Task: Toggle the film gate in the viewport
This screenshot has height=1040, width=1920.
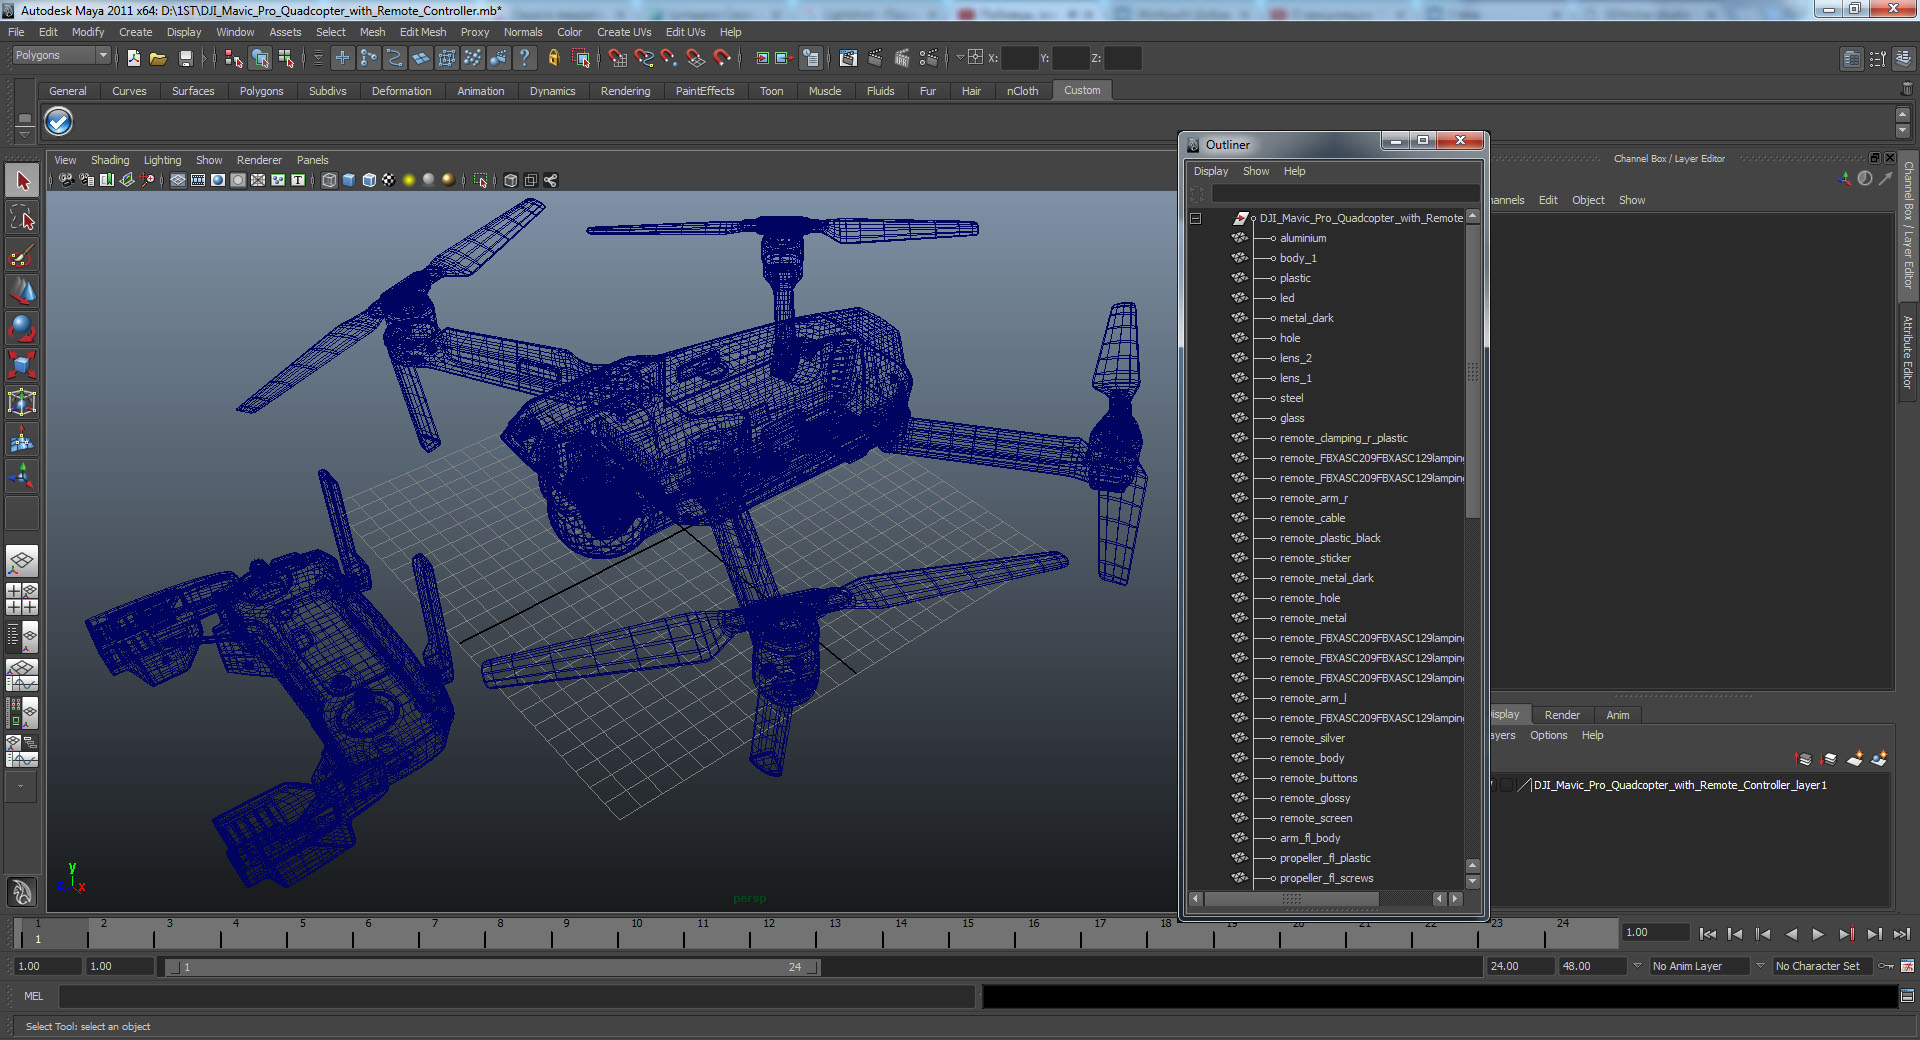Action: coord(198,180)
